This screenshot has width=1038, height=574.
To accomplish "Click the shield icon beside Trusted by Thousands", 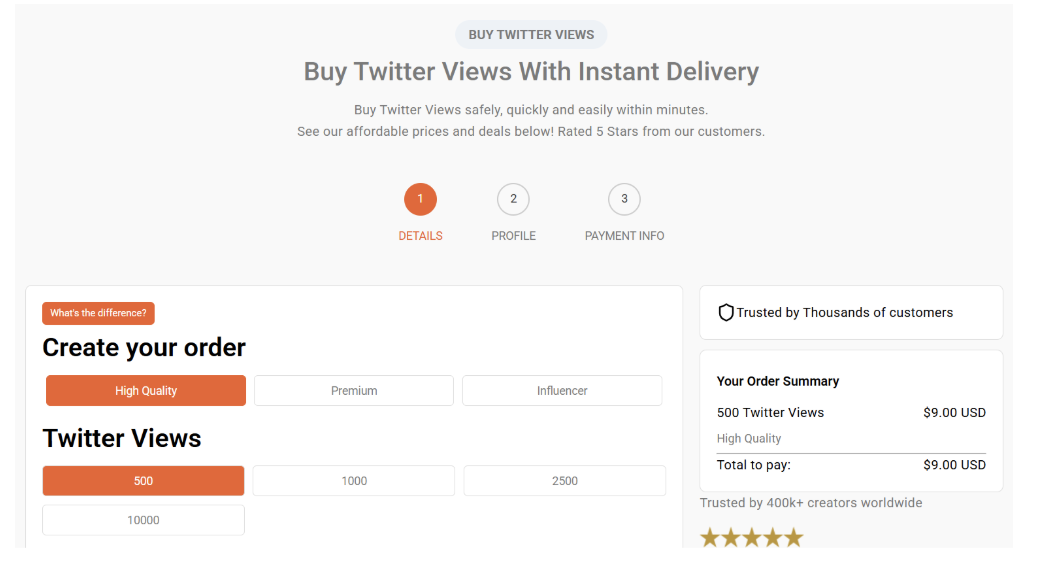I will coord(726,313).
